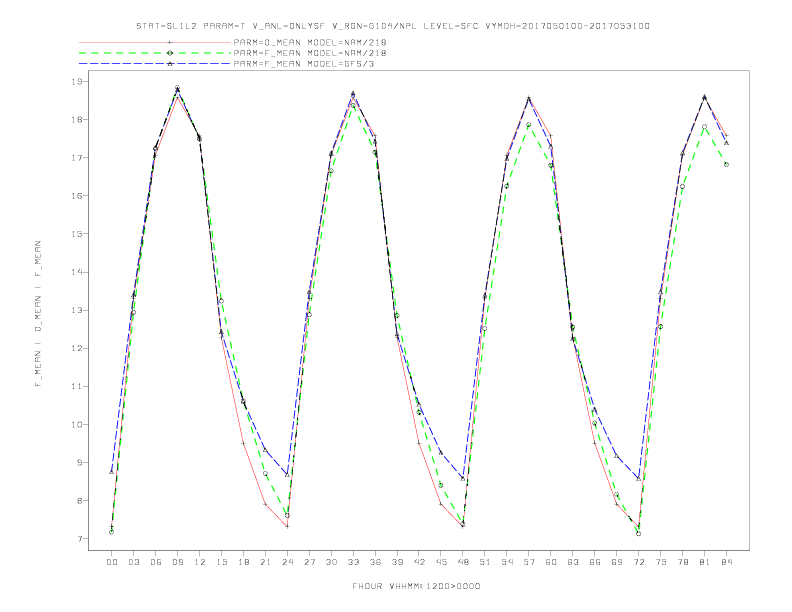
Task: Click x-axis tick label 60
Action: pos(551,562)
